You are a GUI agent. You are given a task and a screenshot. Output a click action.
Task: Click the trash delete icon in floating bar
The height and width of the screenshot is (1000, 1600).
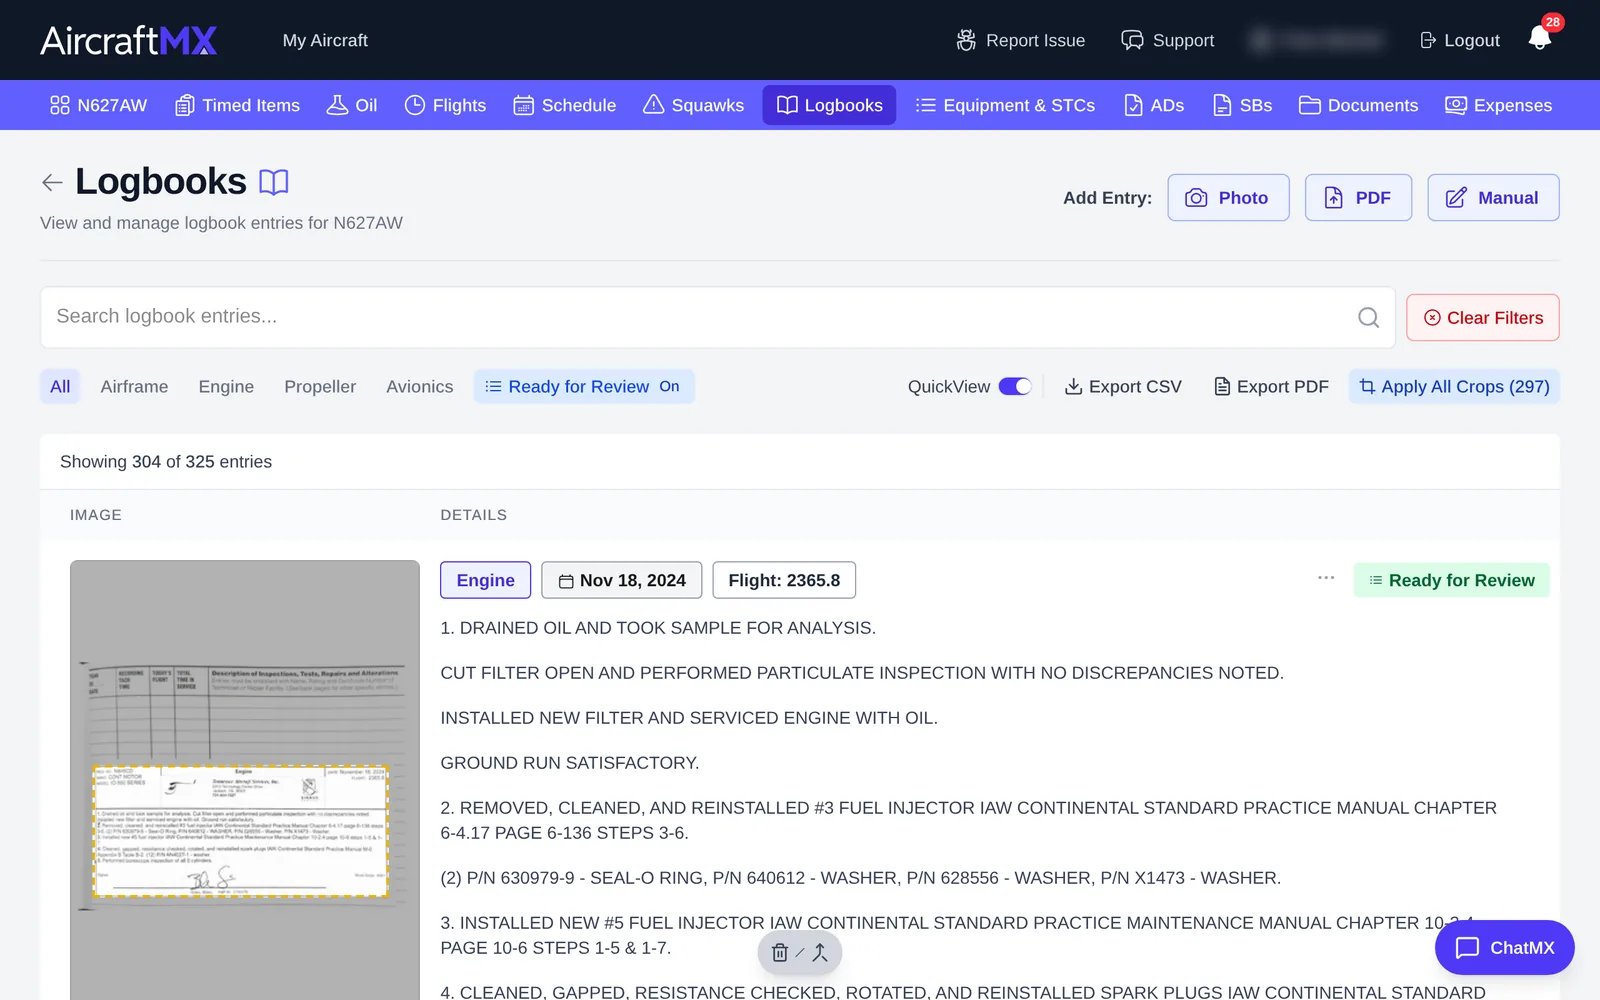(x=780, y=953)
